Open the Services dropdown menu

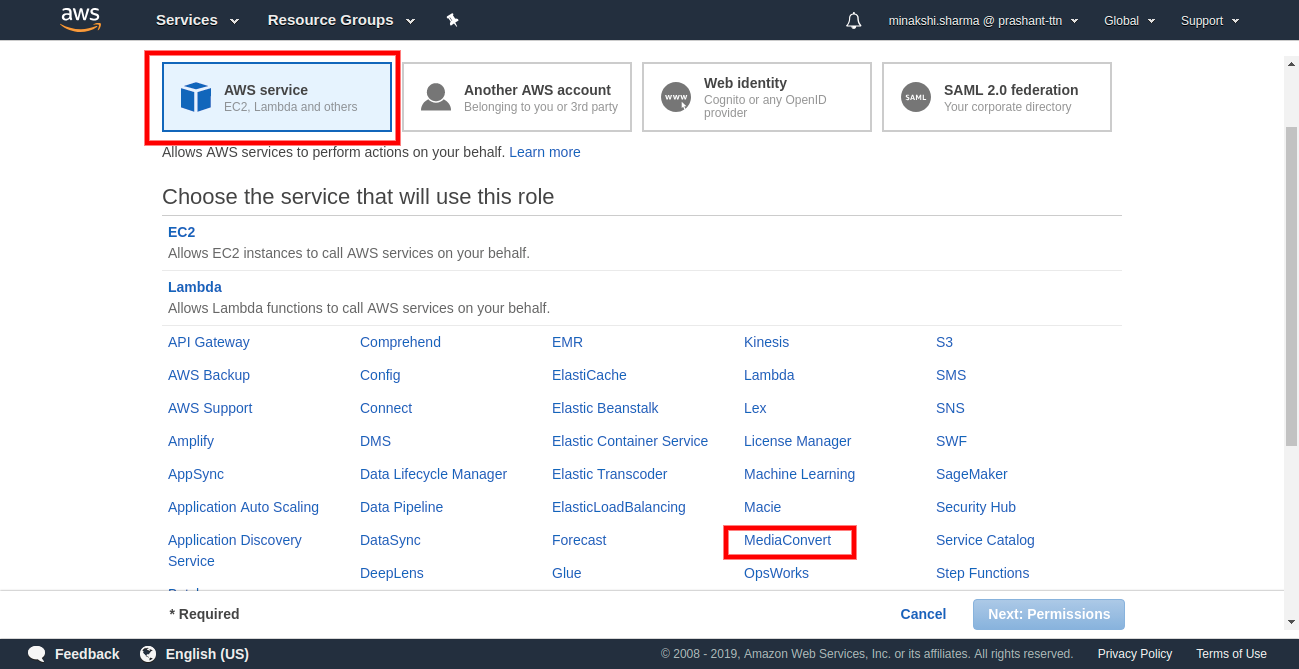[197, 20]
